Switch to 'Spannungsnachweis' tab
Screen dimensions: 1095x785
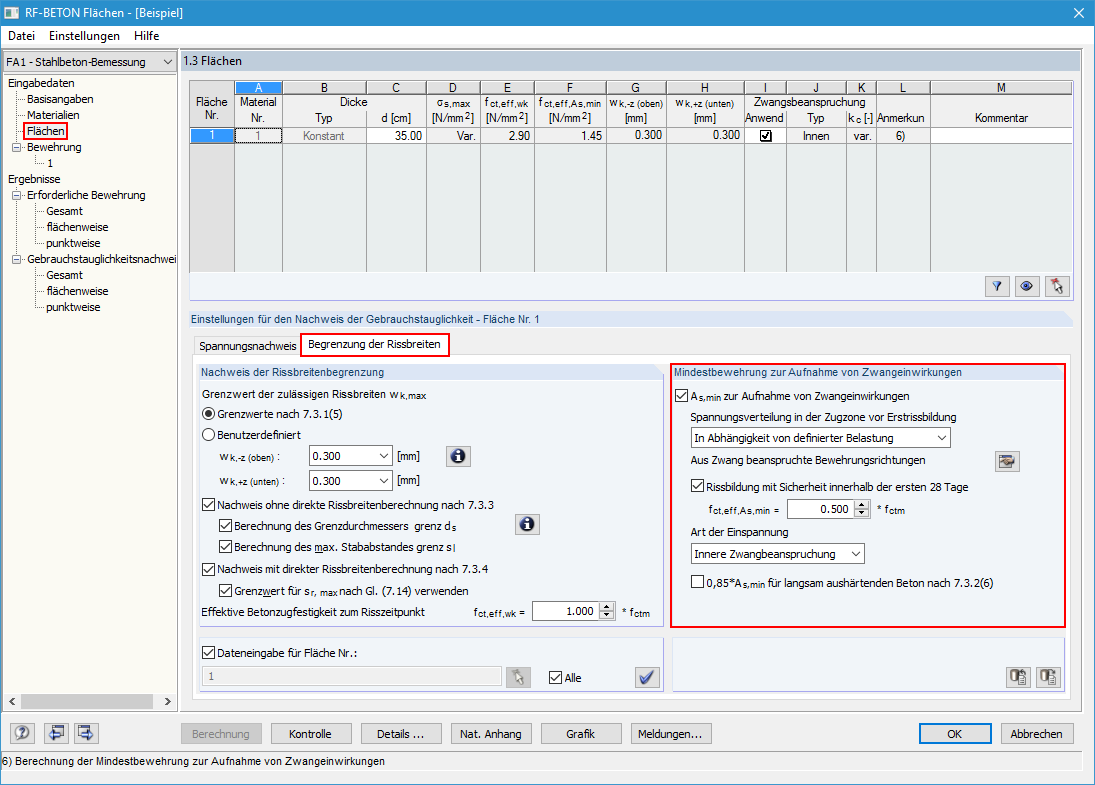pos(247,346)
